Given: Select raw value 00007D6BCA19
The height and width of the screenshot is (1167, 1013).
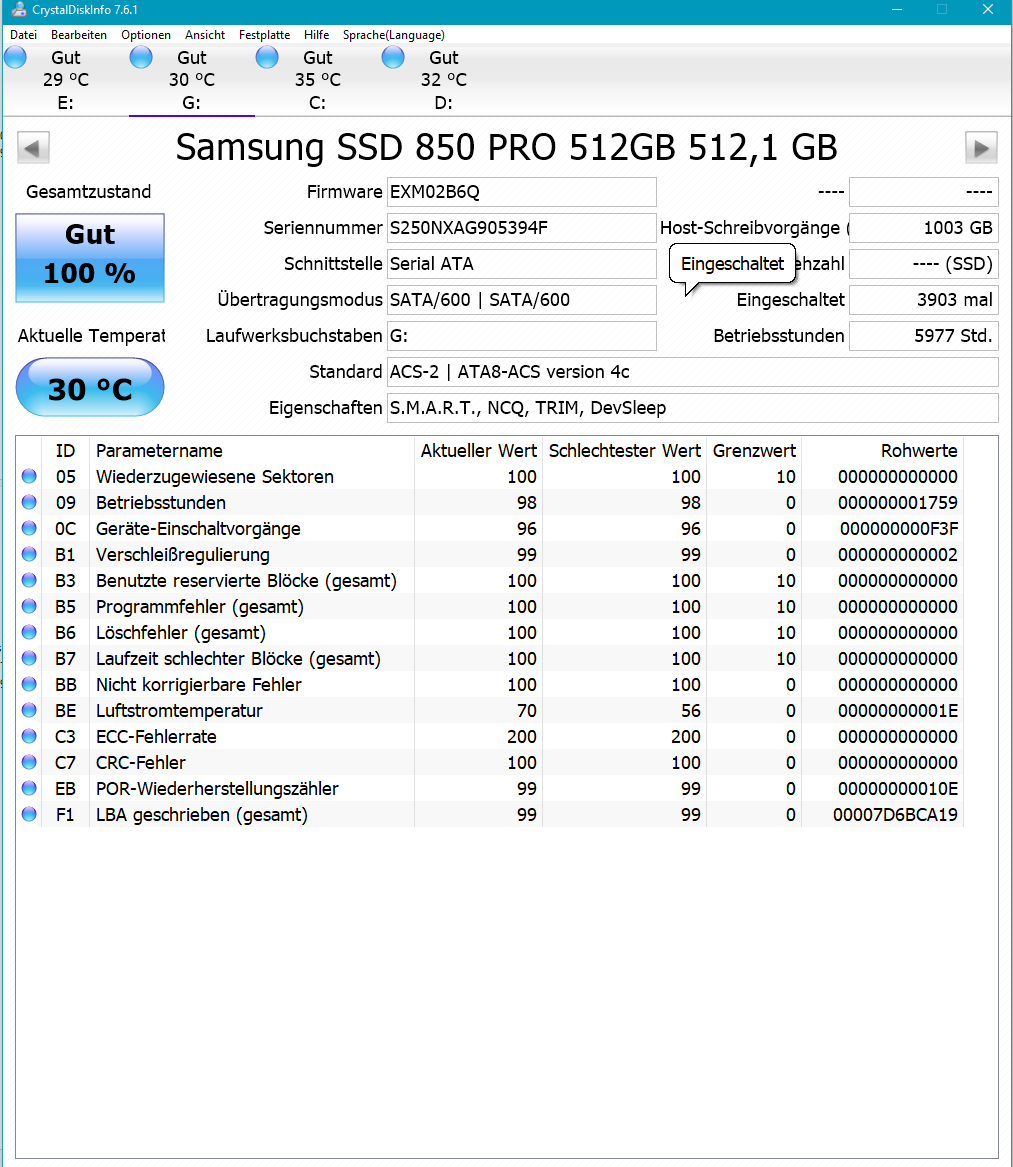Looking at the screenshot, I should 895,816.
